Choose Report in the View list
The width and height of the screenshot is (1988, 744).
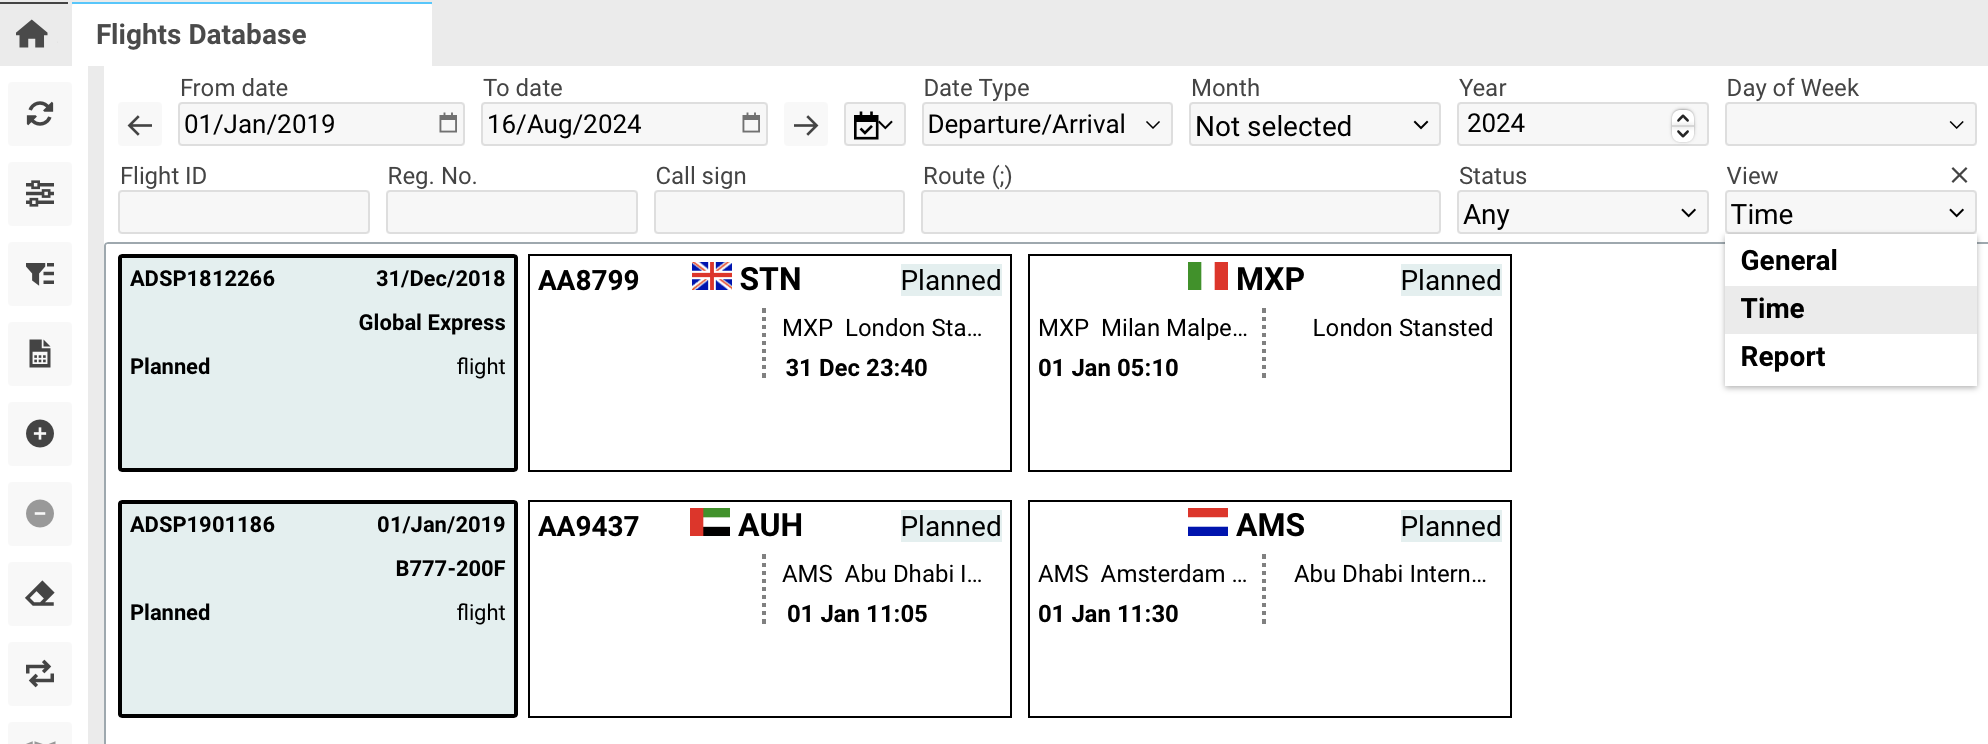click(x=1783, y=357)
